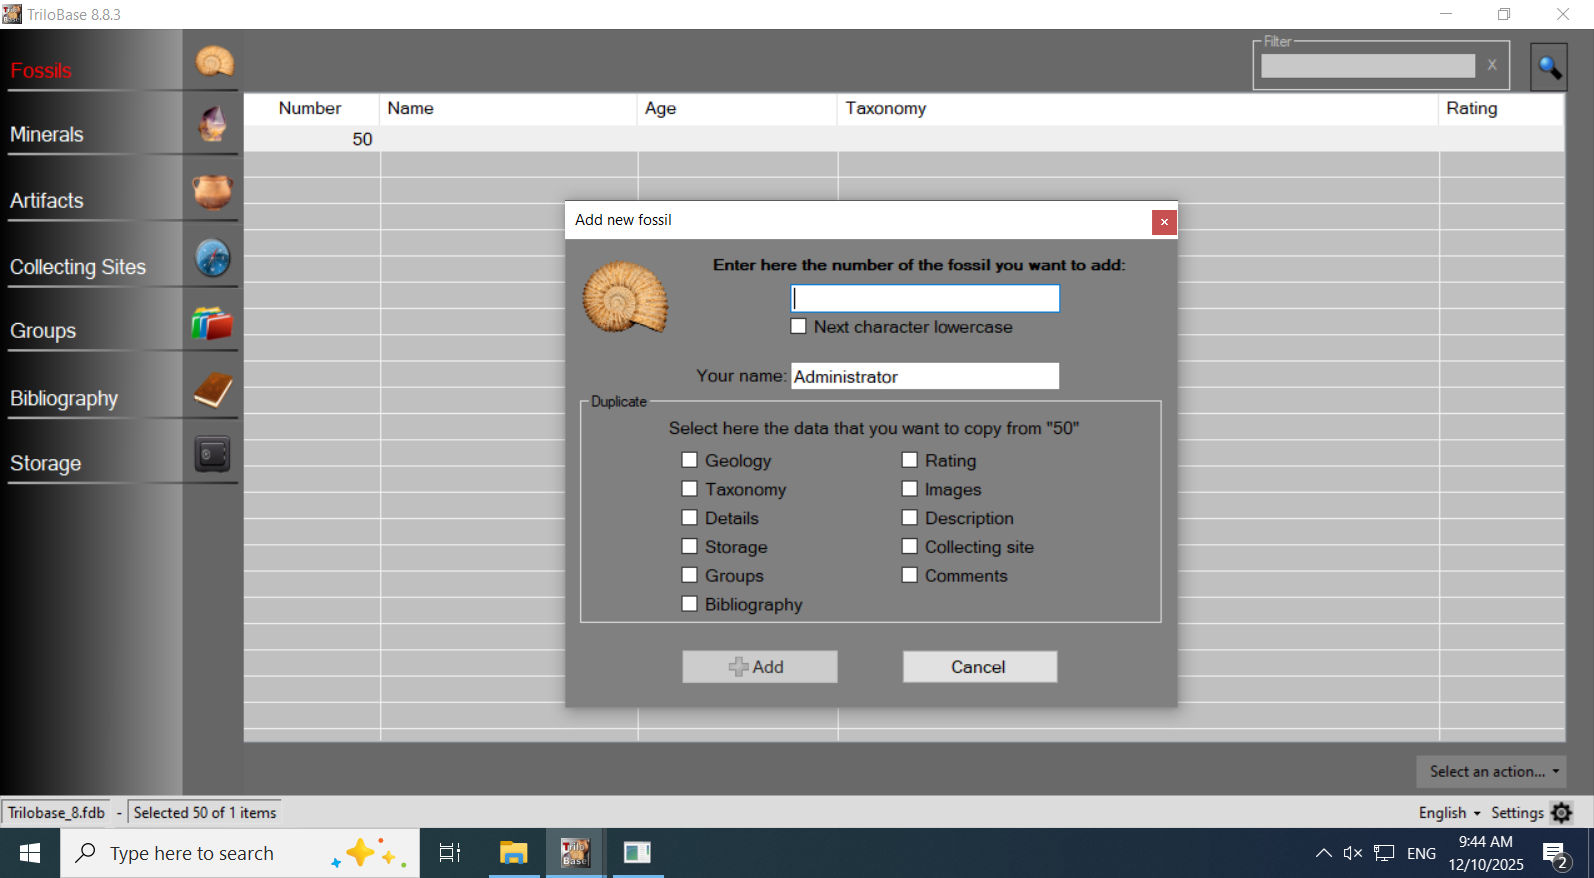Image resolution: width=1594 pixels, height=878 pixels.
Task: Click the muted volume tray icon
Action: (1353, 853)
